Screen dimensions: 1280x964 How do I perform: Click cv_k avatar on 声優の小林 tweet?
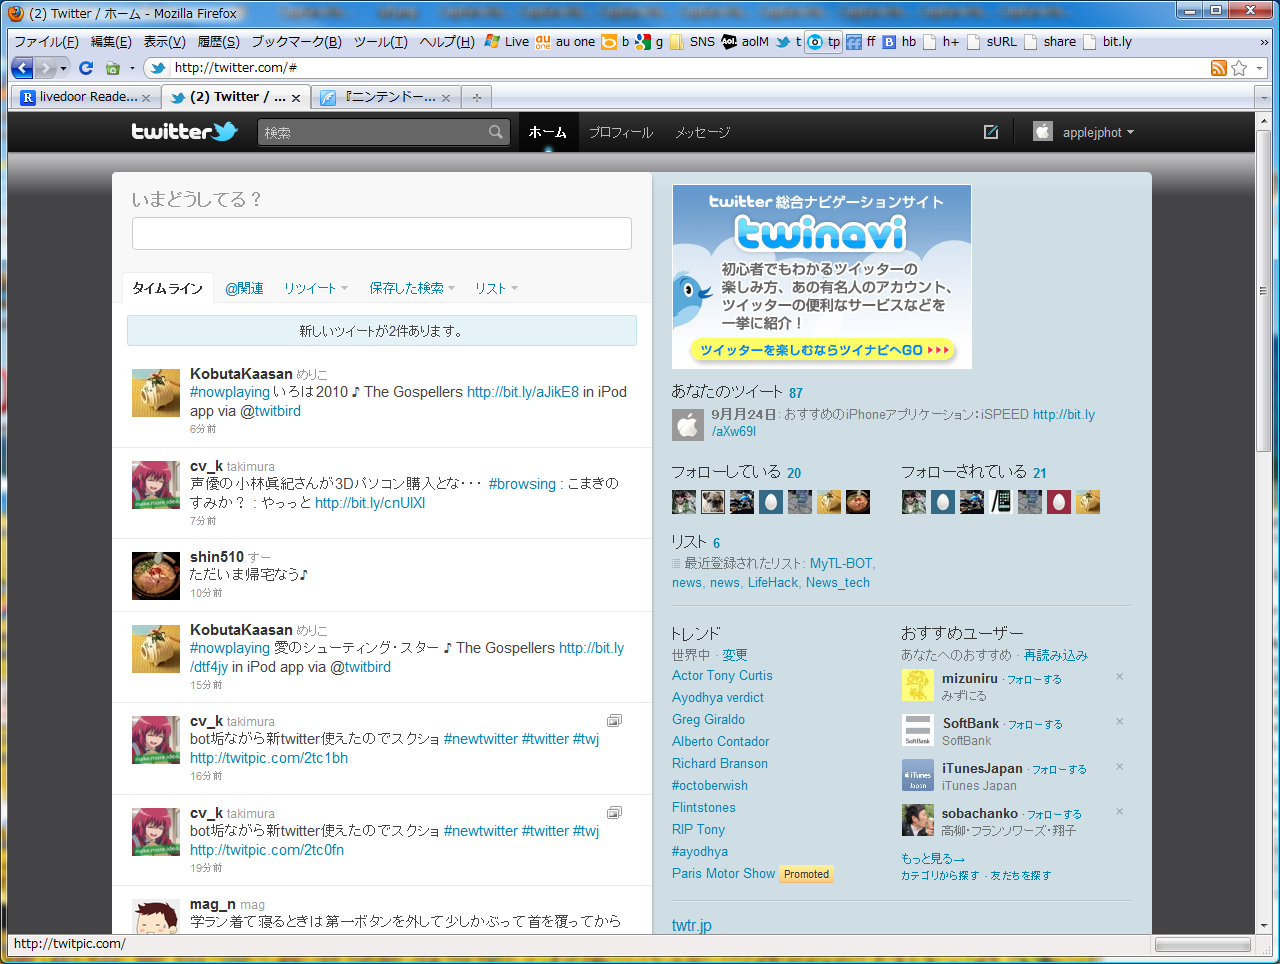click(156, 485)
